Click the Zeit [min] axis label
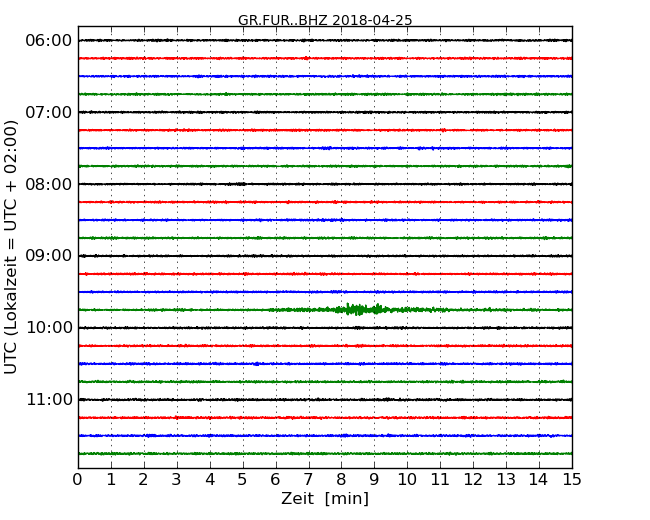Image resolution: width=650 pixels, height=520 pixels. tap(325, 498)
